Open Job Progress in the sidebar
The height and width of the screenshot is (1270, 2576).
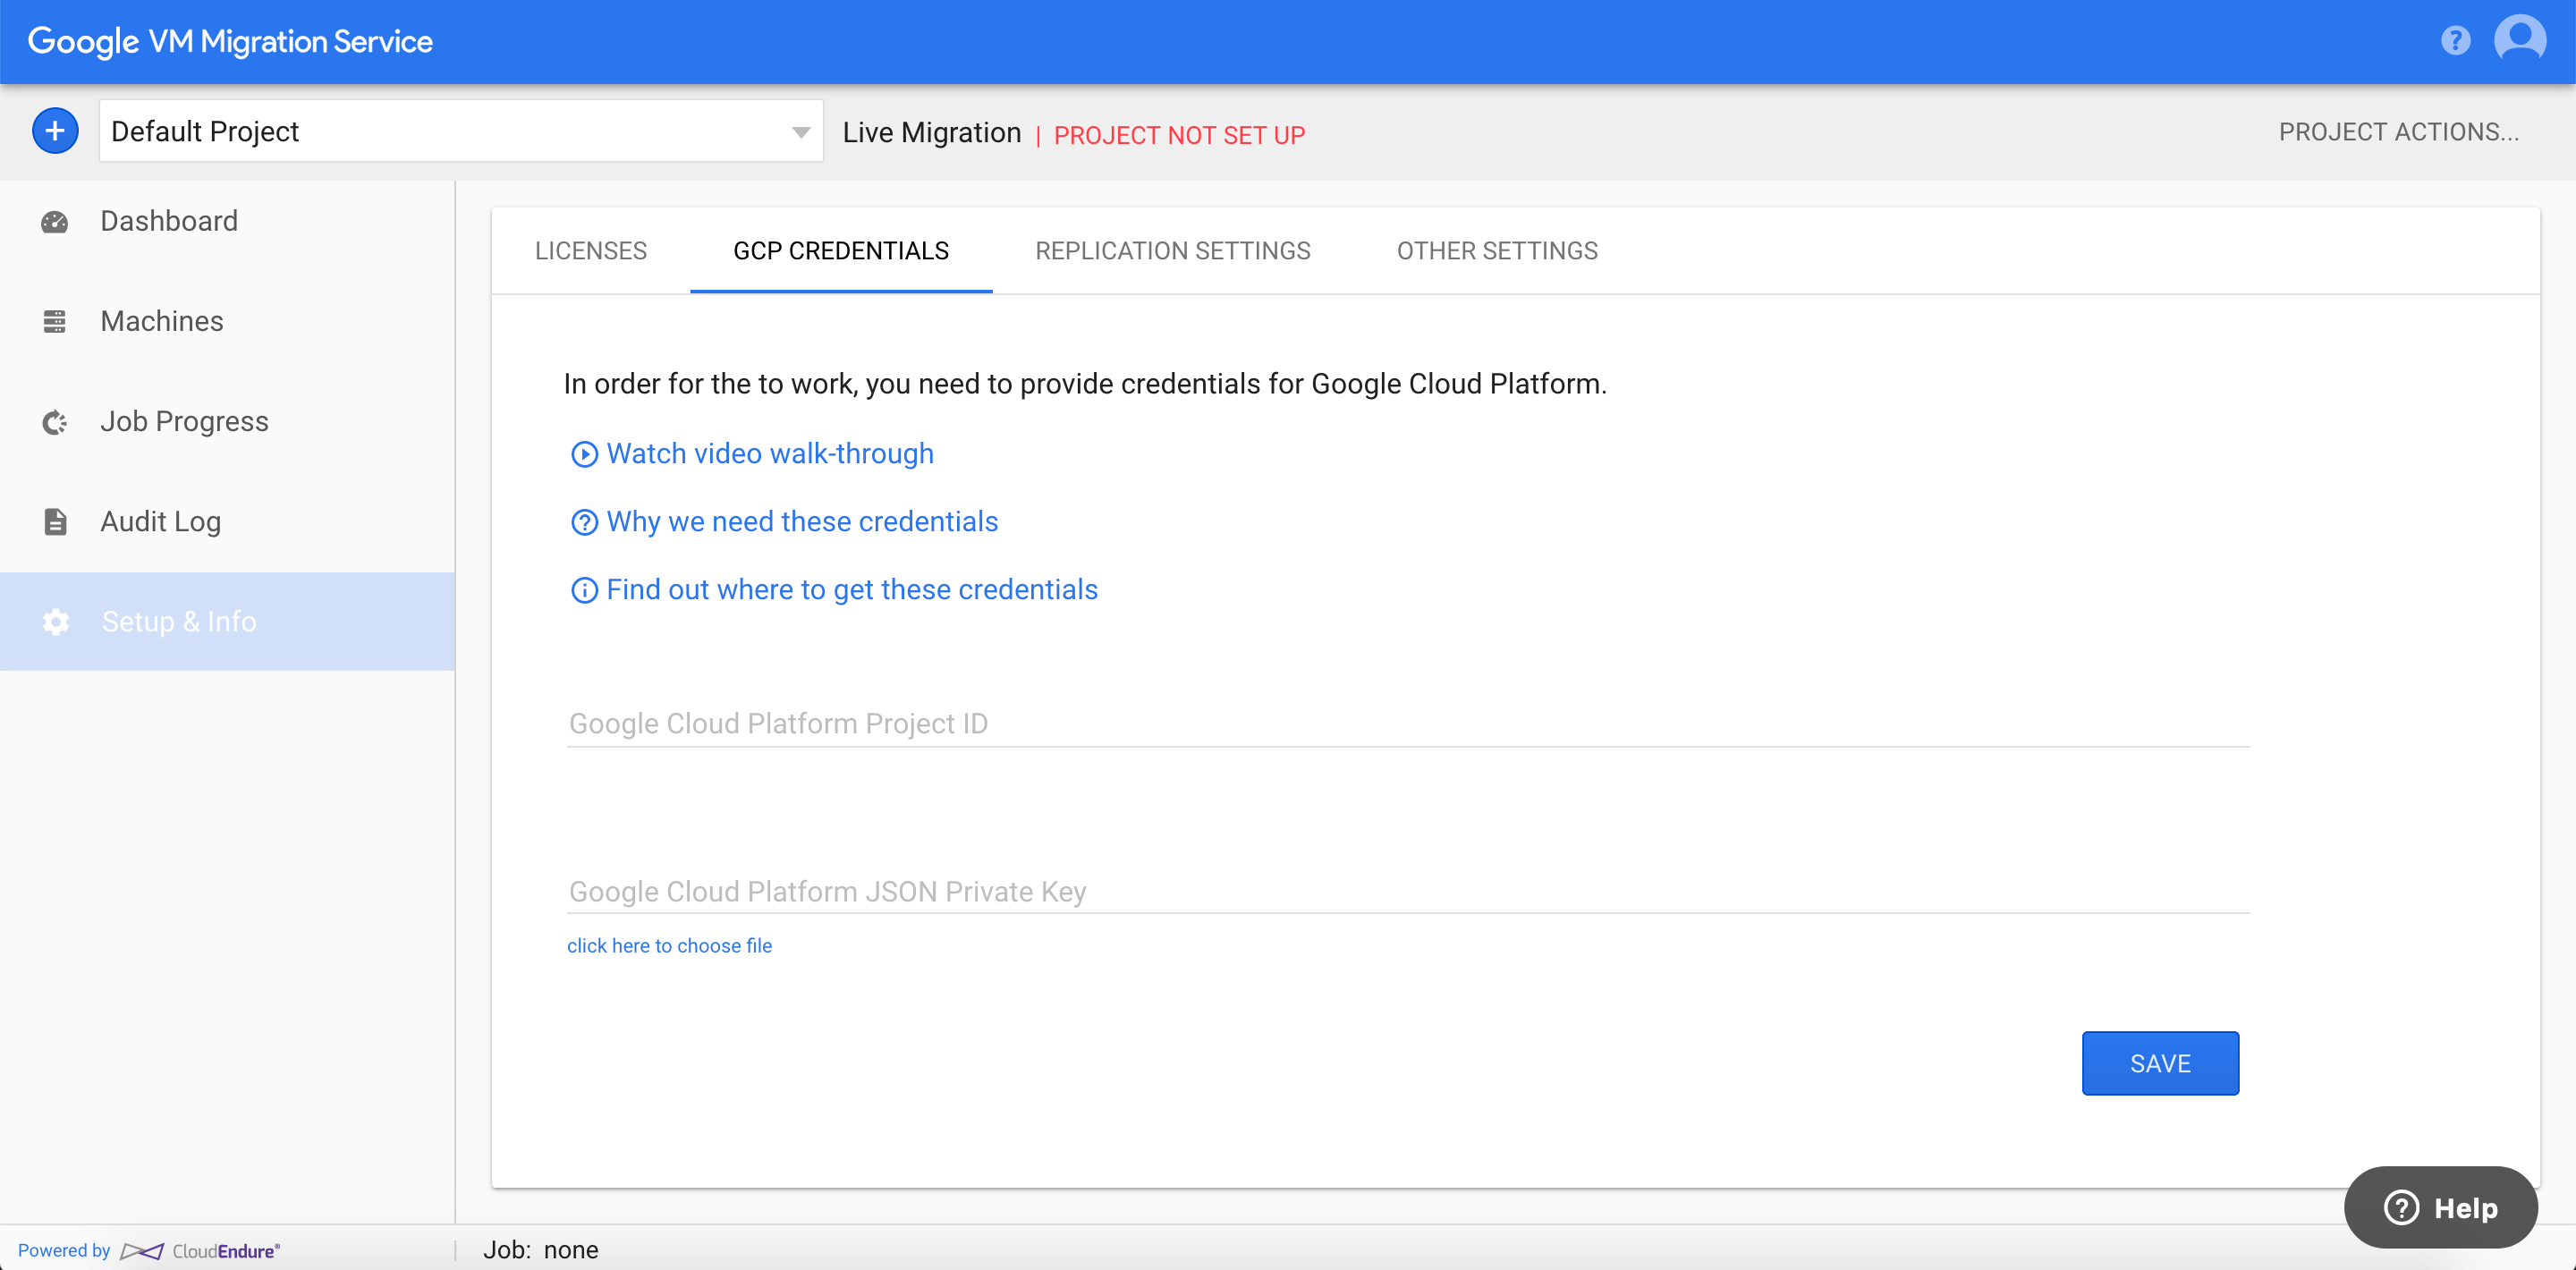(227, 422)
